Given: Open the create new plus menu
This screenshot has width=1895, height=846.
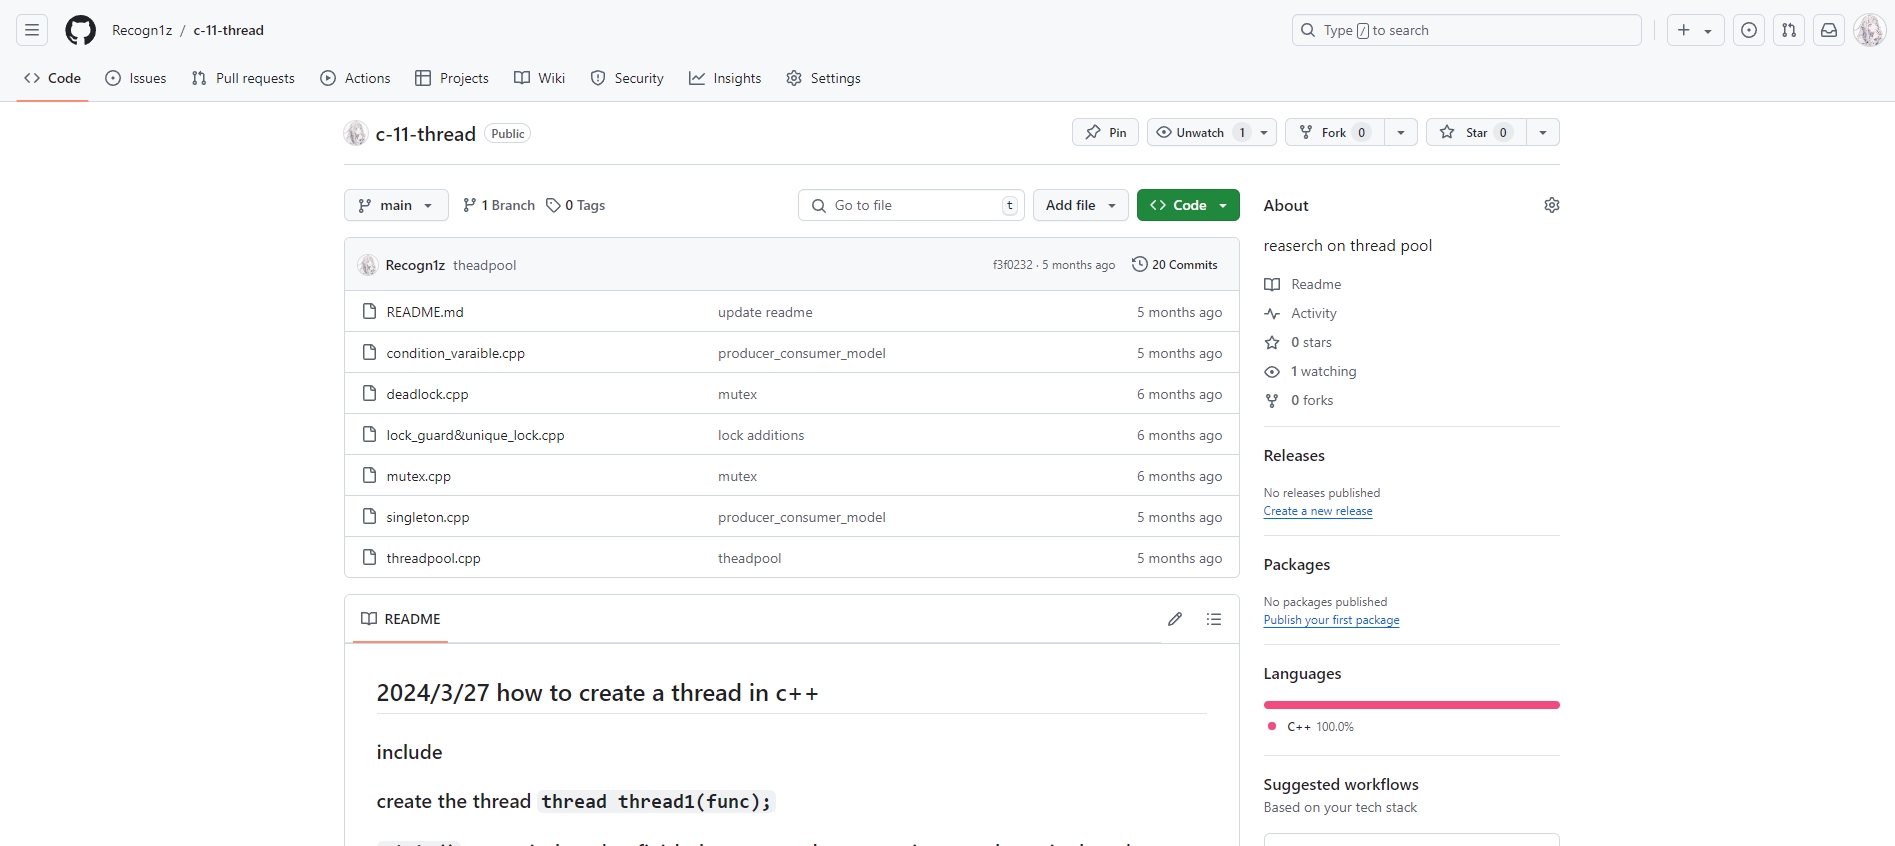Looking at the screenshot, I should pos(1695,30).
